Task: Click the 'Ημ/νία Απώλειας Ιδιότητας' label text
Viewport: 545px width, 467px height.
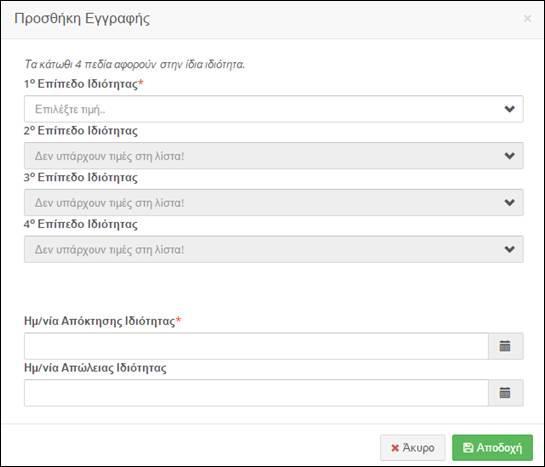Action: [95, 368]
